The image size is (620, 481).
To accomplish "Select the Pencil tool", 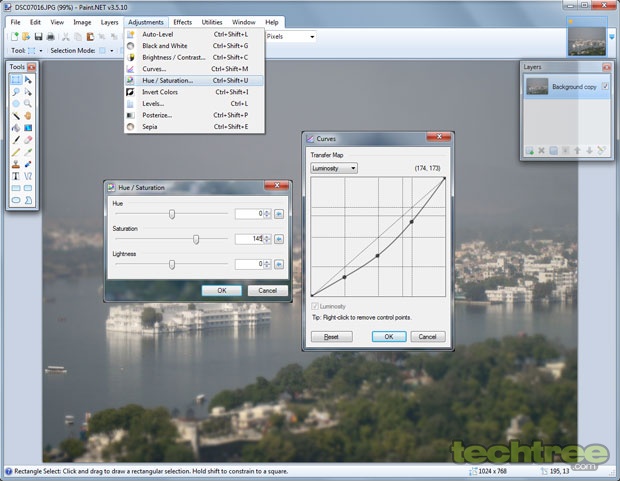I will tap(16, 152).
